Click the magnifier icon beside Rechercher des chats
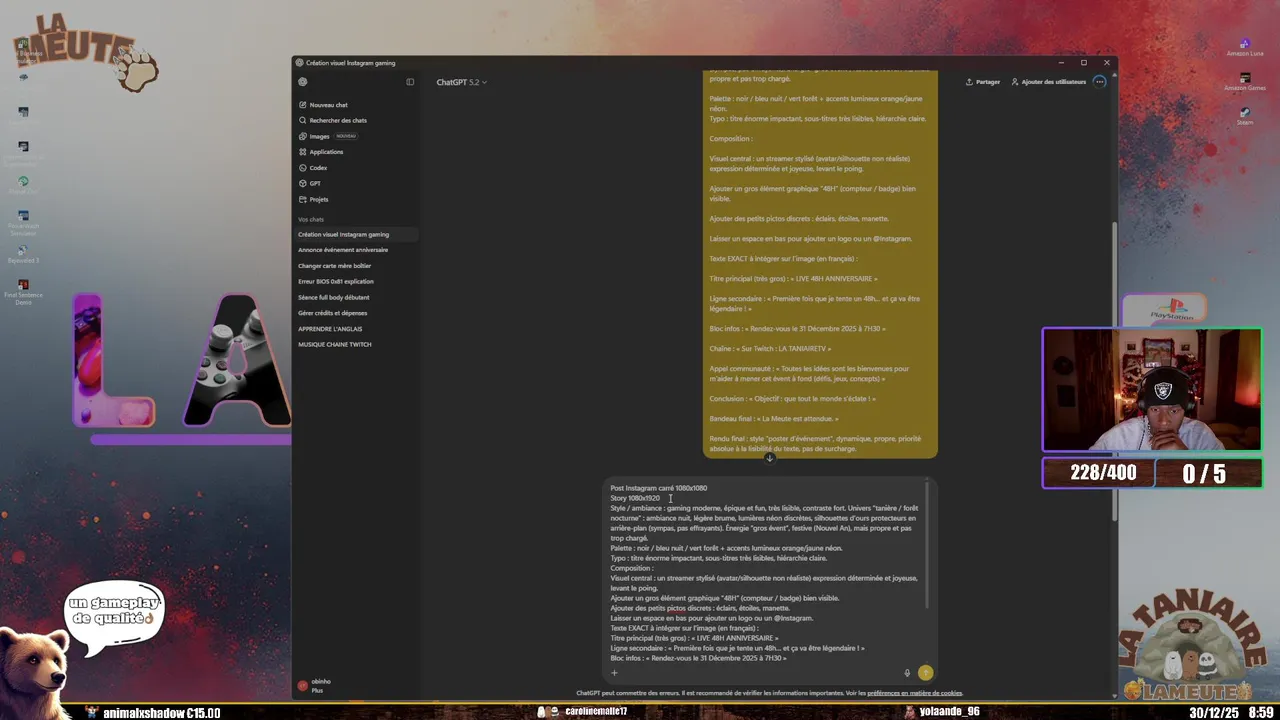Image resolution: width=1280 pixels, height=720 pixels. 302,120
